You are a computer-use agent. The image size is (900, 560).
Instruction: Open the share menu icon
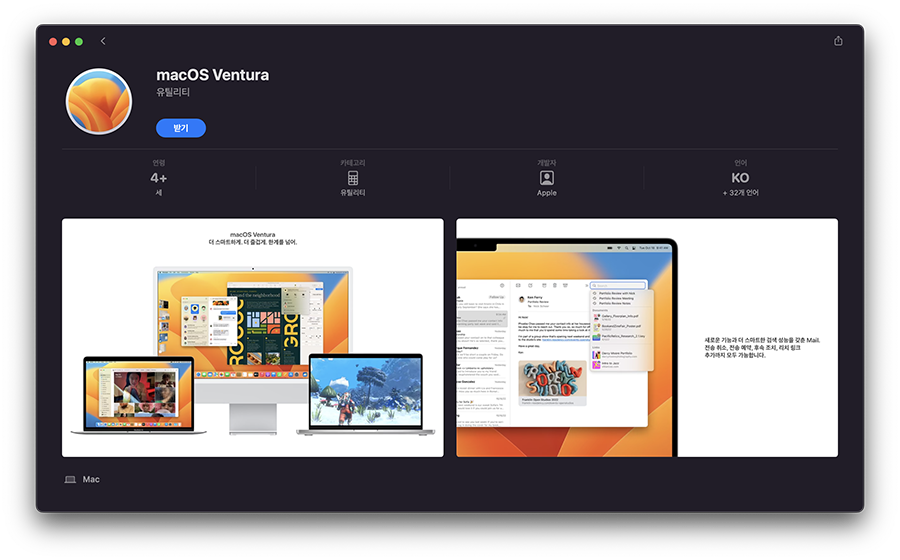click(x=838, y=41)
